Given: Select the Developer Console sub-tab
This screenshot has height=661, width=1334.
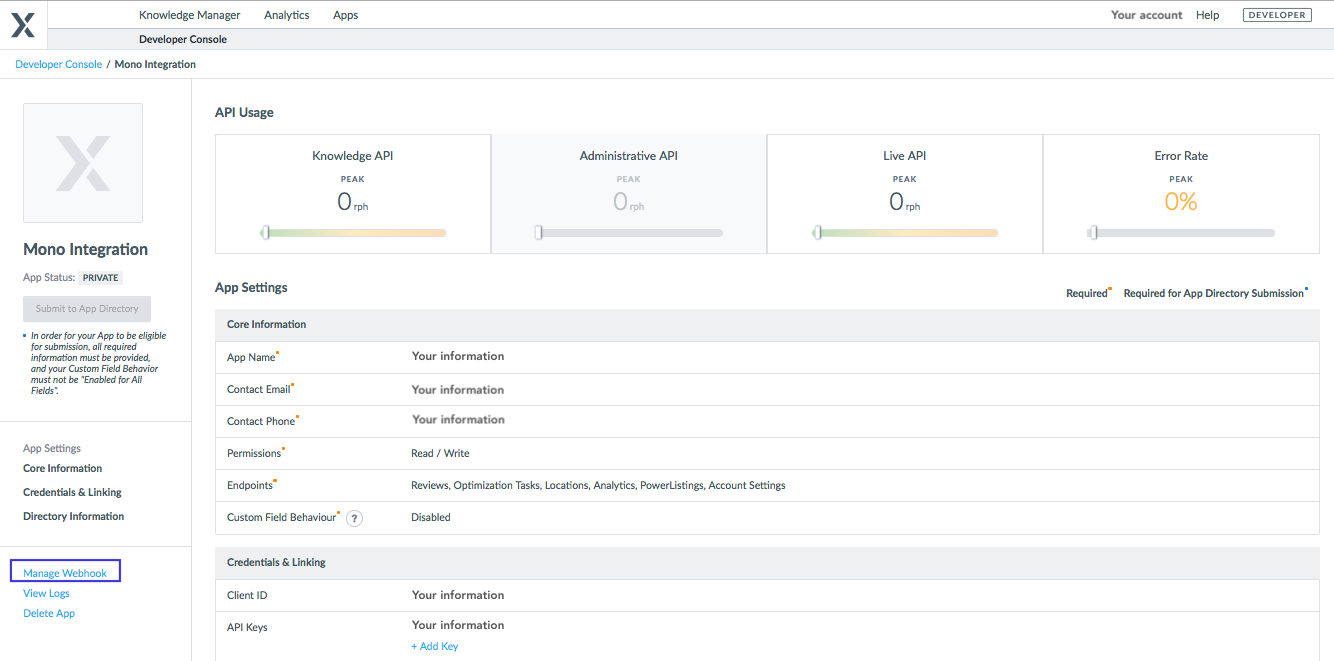Looking at the screenshot, I should 183,39.
